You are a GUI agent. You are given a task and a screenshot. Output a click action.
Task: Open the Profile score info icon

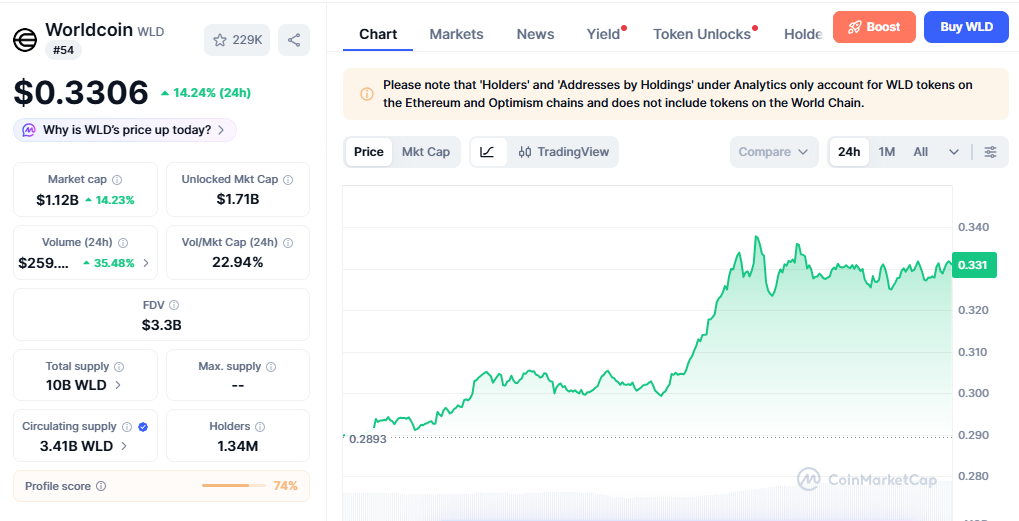click(x=101, y=486)
